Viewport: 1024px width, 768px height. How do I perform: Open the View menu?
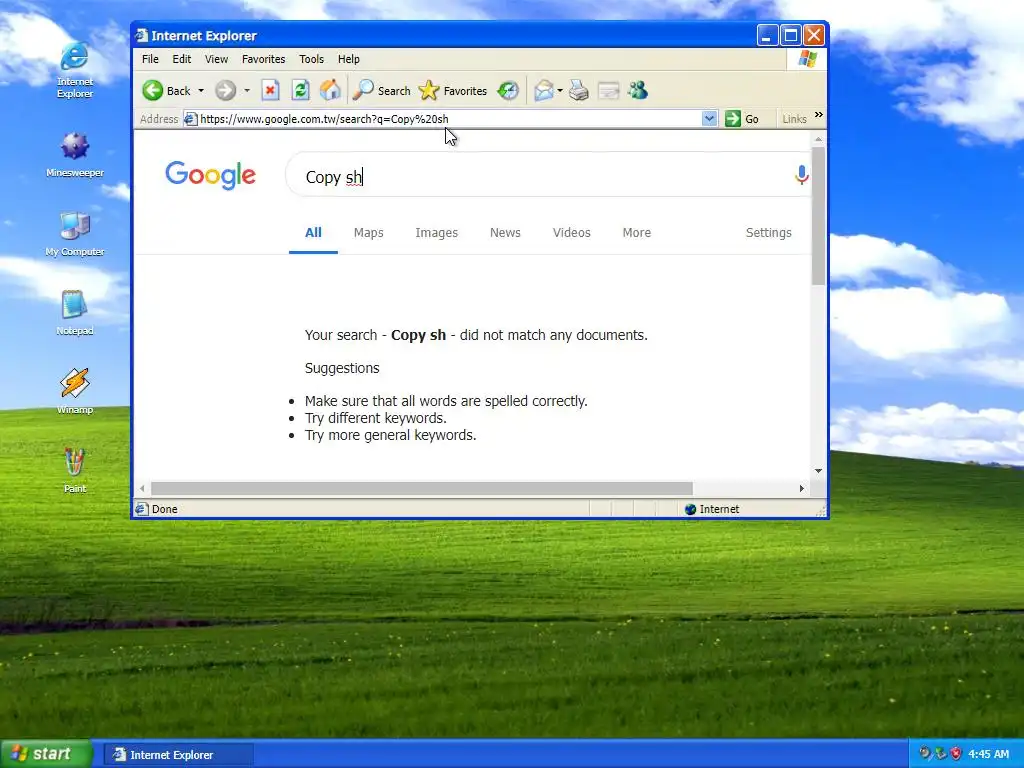click(216, 59)
